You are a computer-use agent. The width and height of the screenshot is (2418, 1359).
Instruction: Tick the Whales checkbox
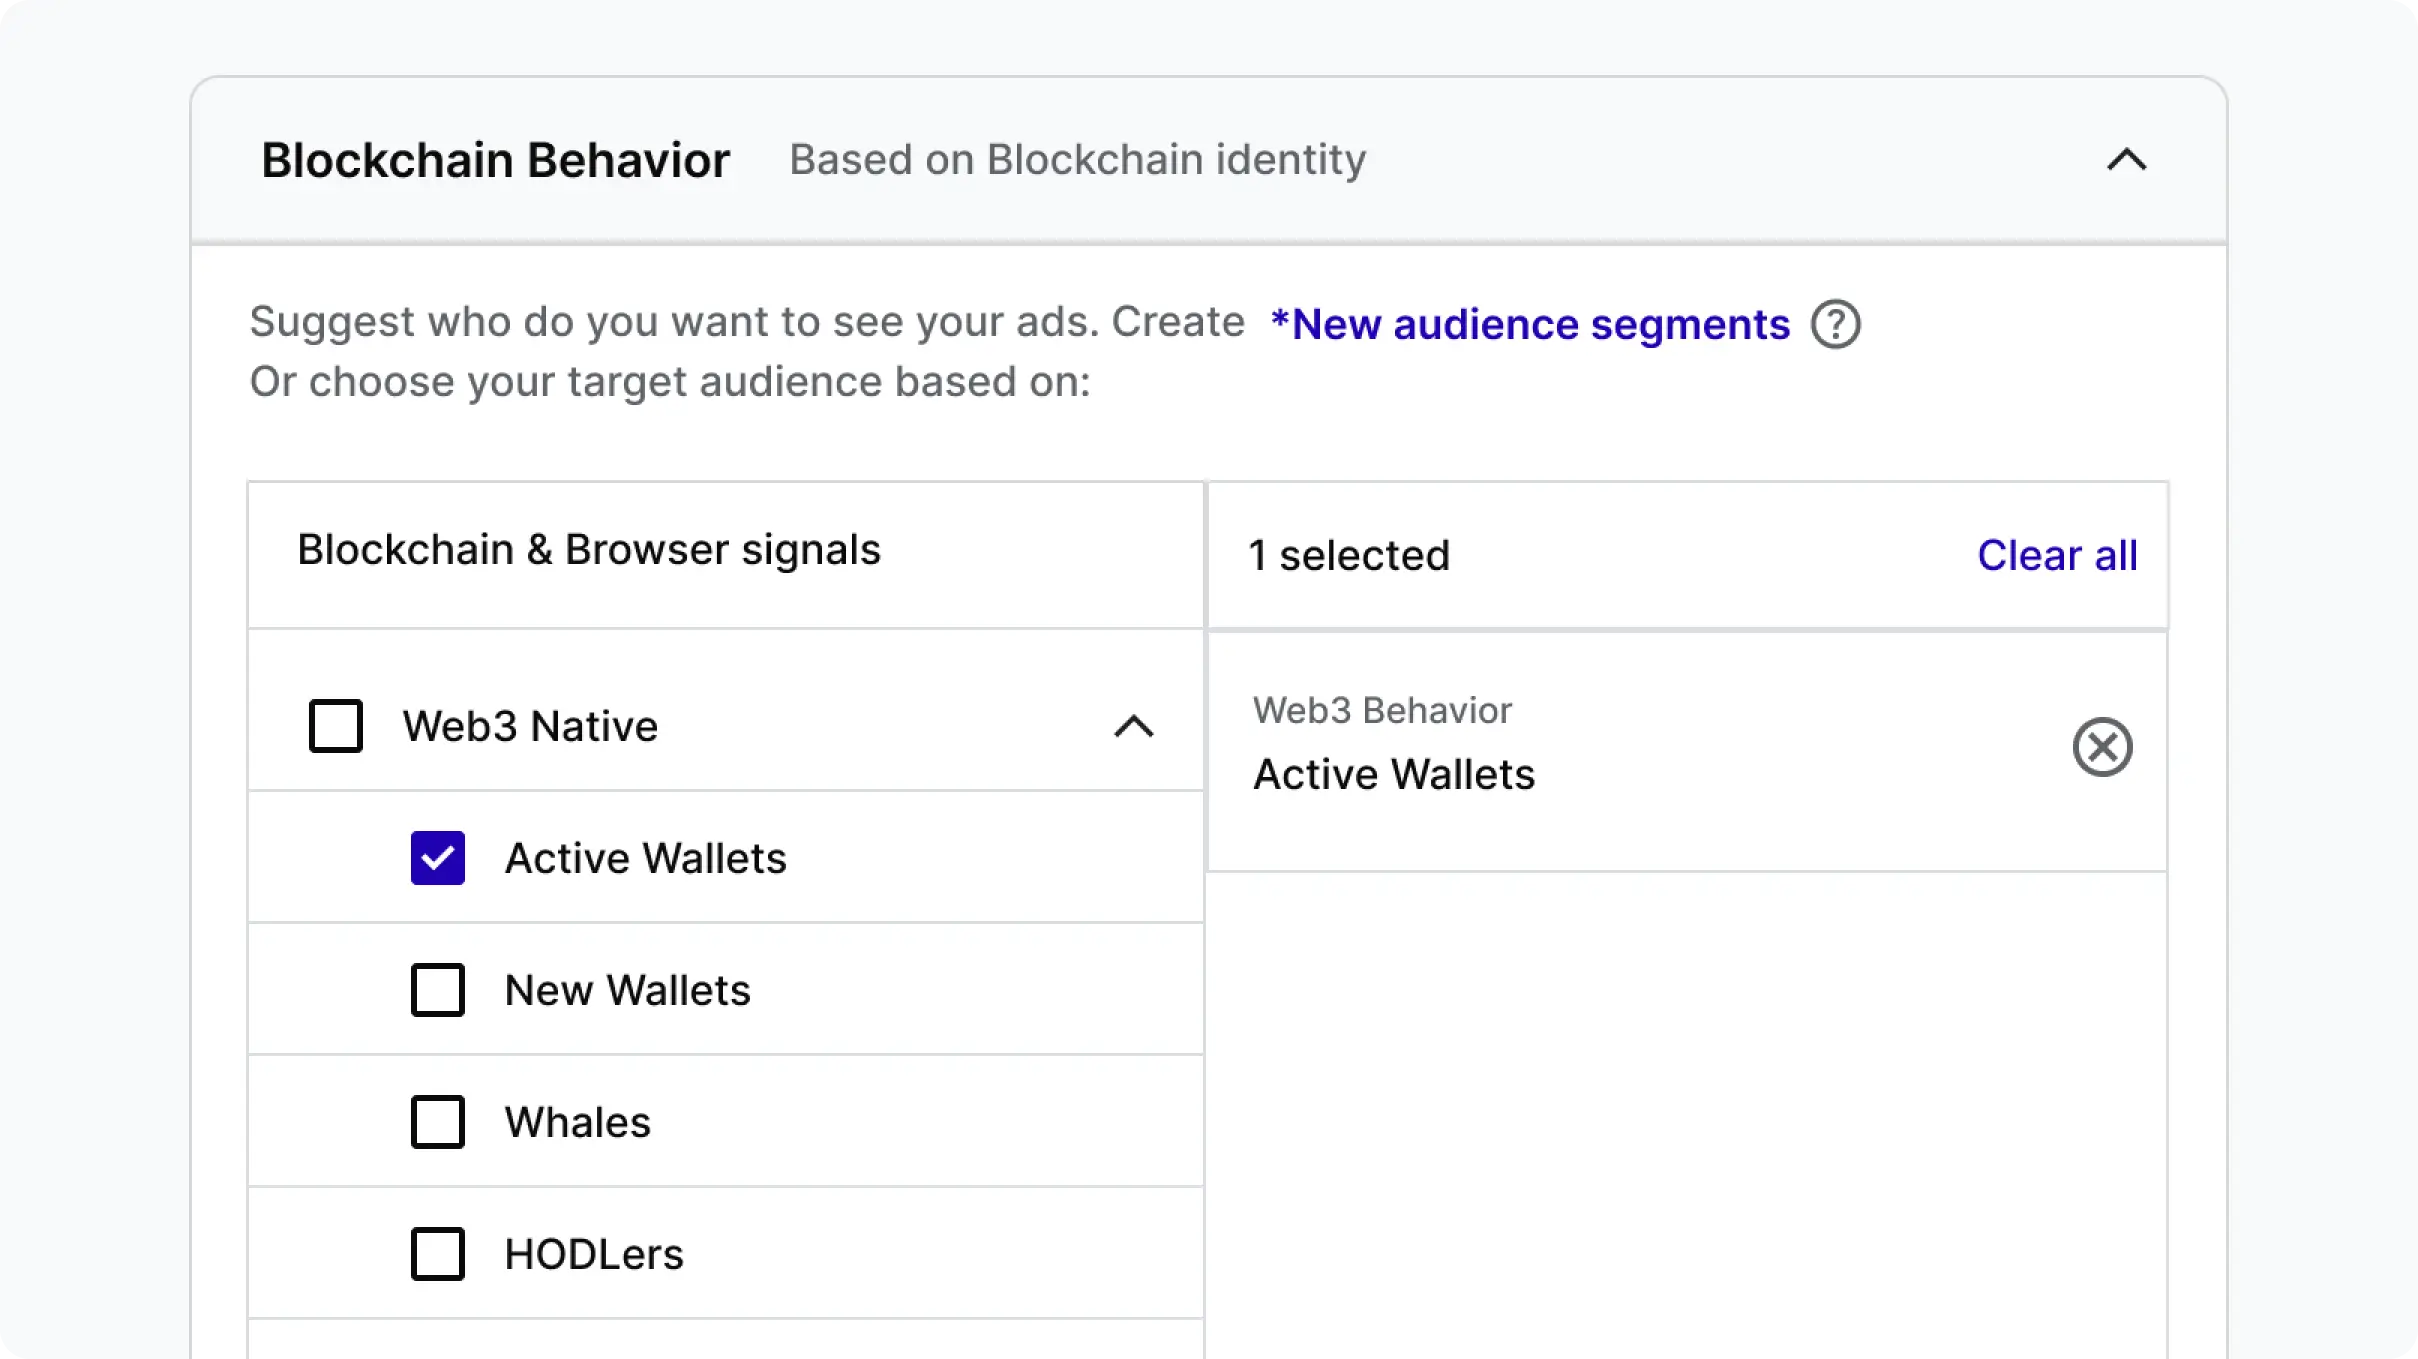coord(438,1122)
